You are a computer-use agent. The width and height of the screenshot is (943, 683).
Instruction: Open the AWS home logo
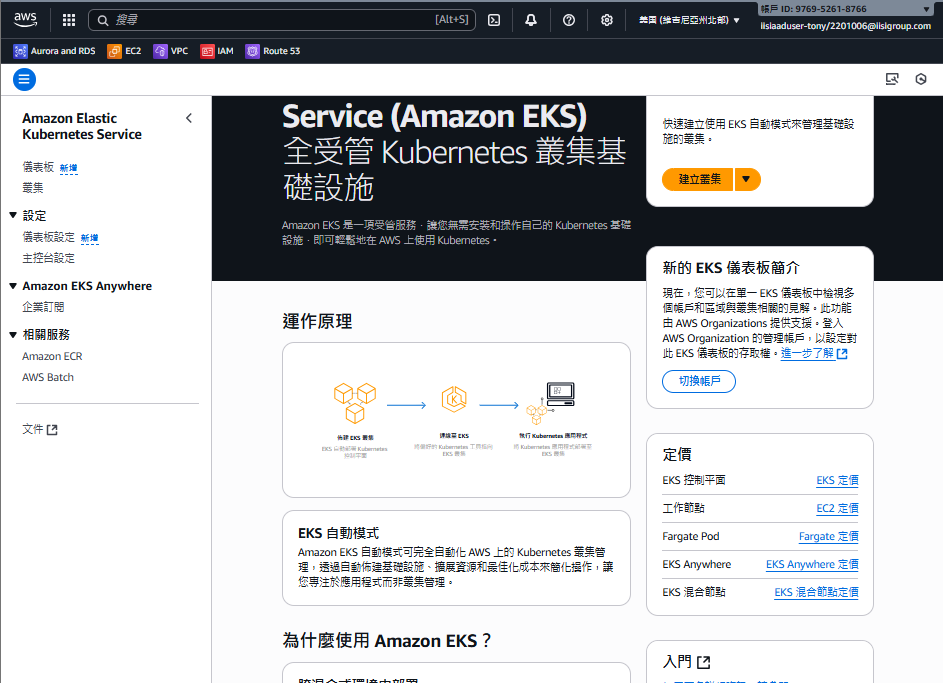(25, 20)
